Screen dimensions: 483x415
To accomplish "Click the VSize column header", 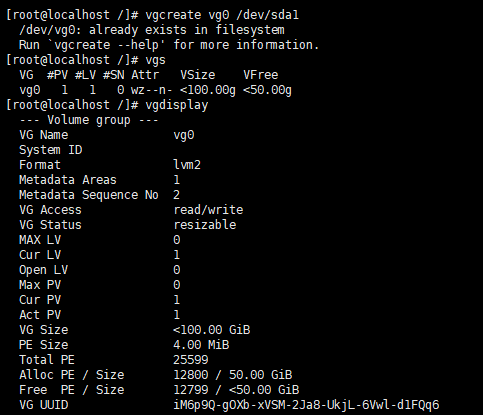I will pyautogui.click(x=198, y=75).
